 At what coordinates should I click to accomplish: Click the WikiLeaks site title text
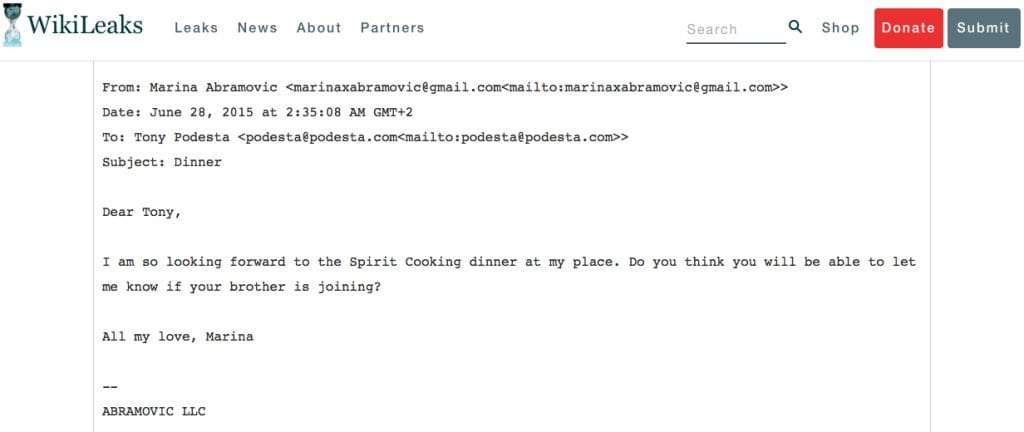(85, 26)
